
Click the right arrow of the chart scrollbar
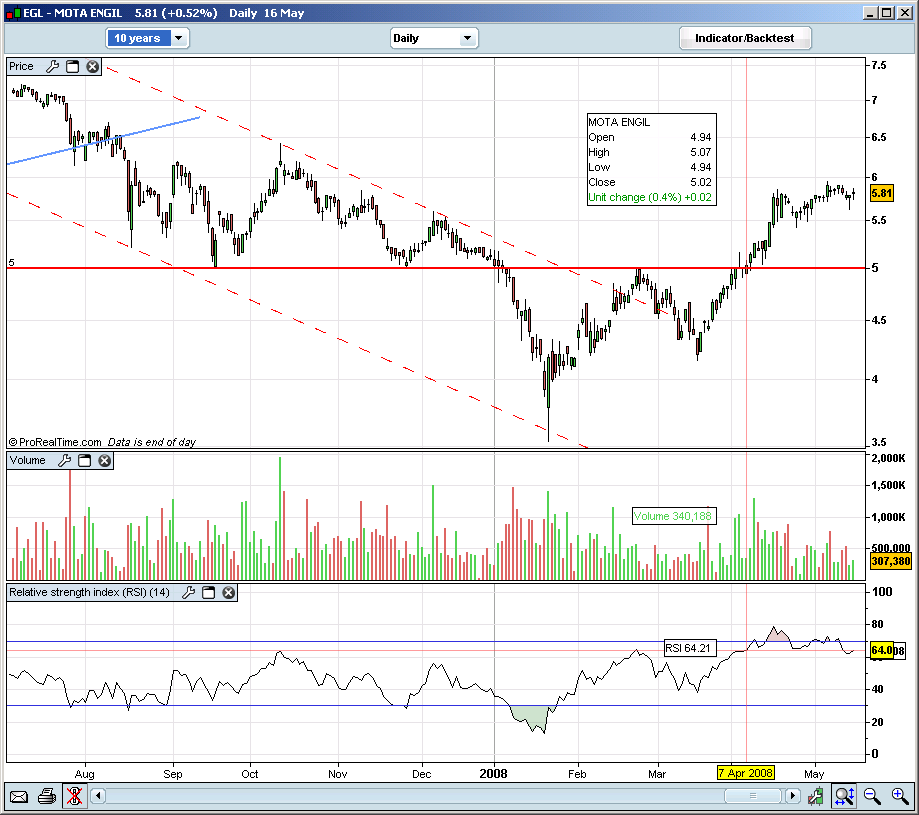[792, 795]
